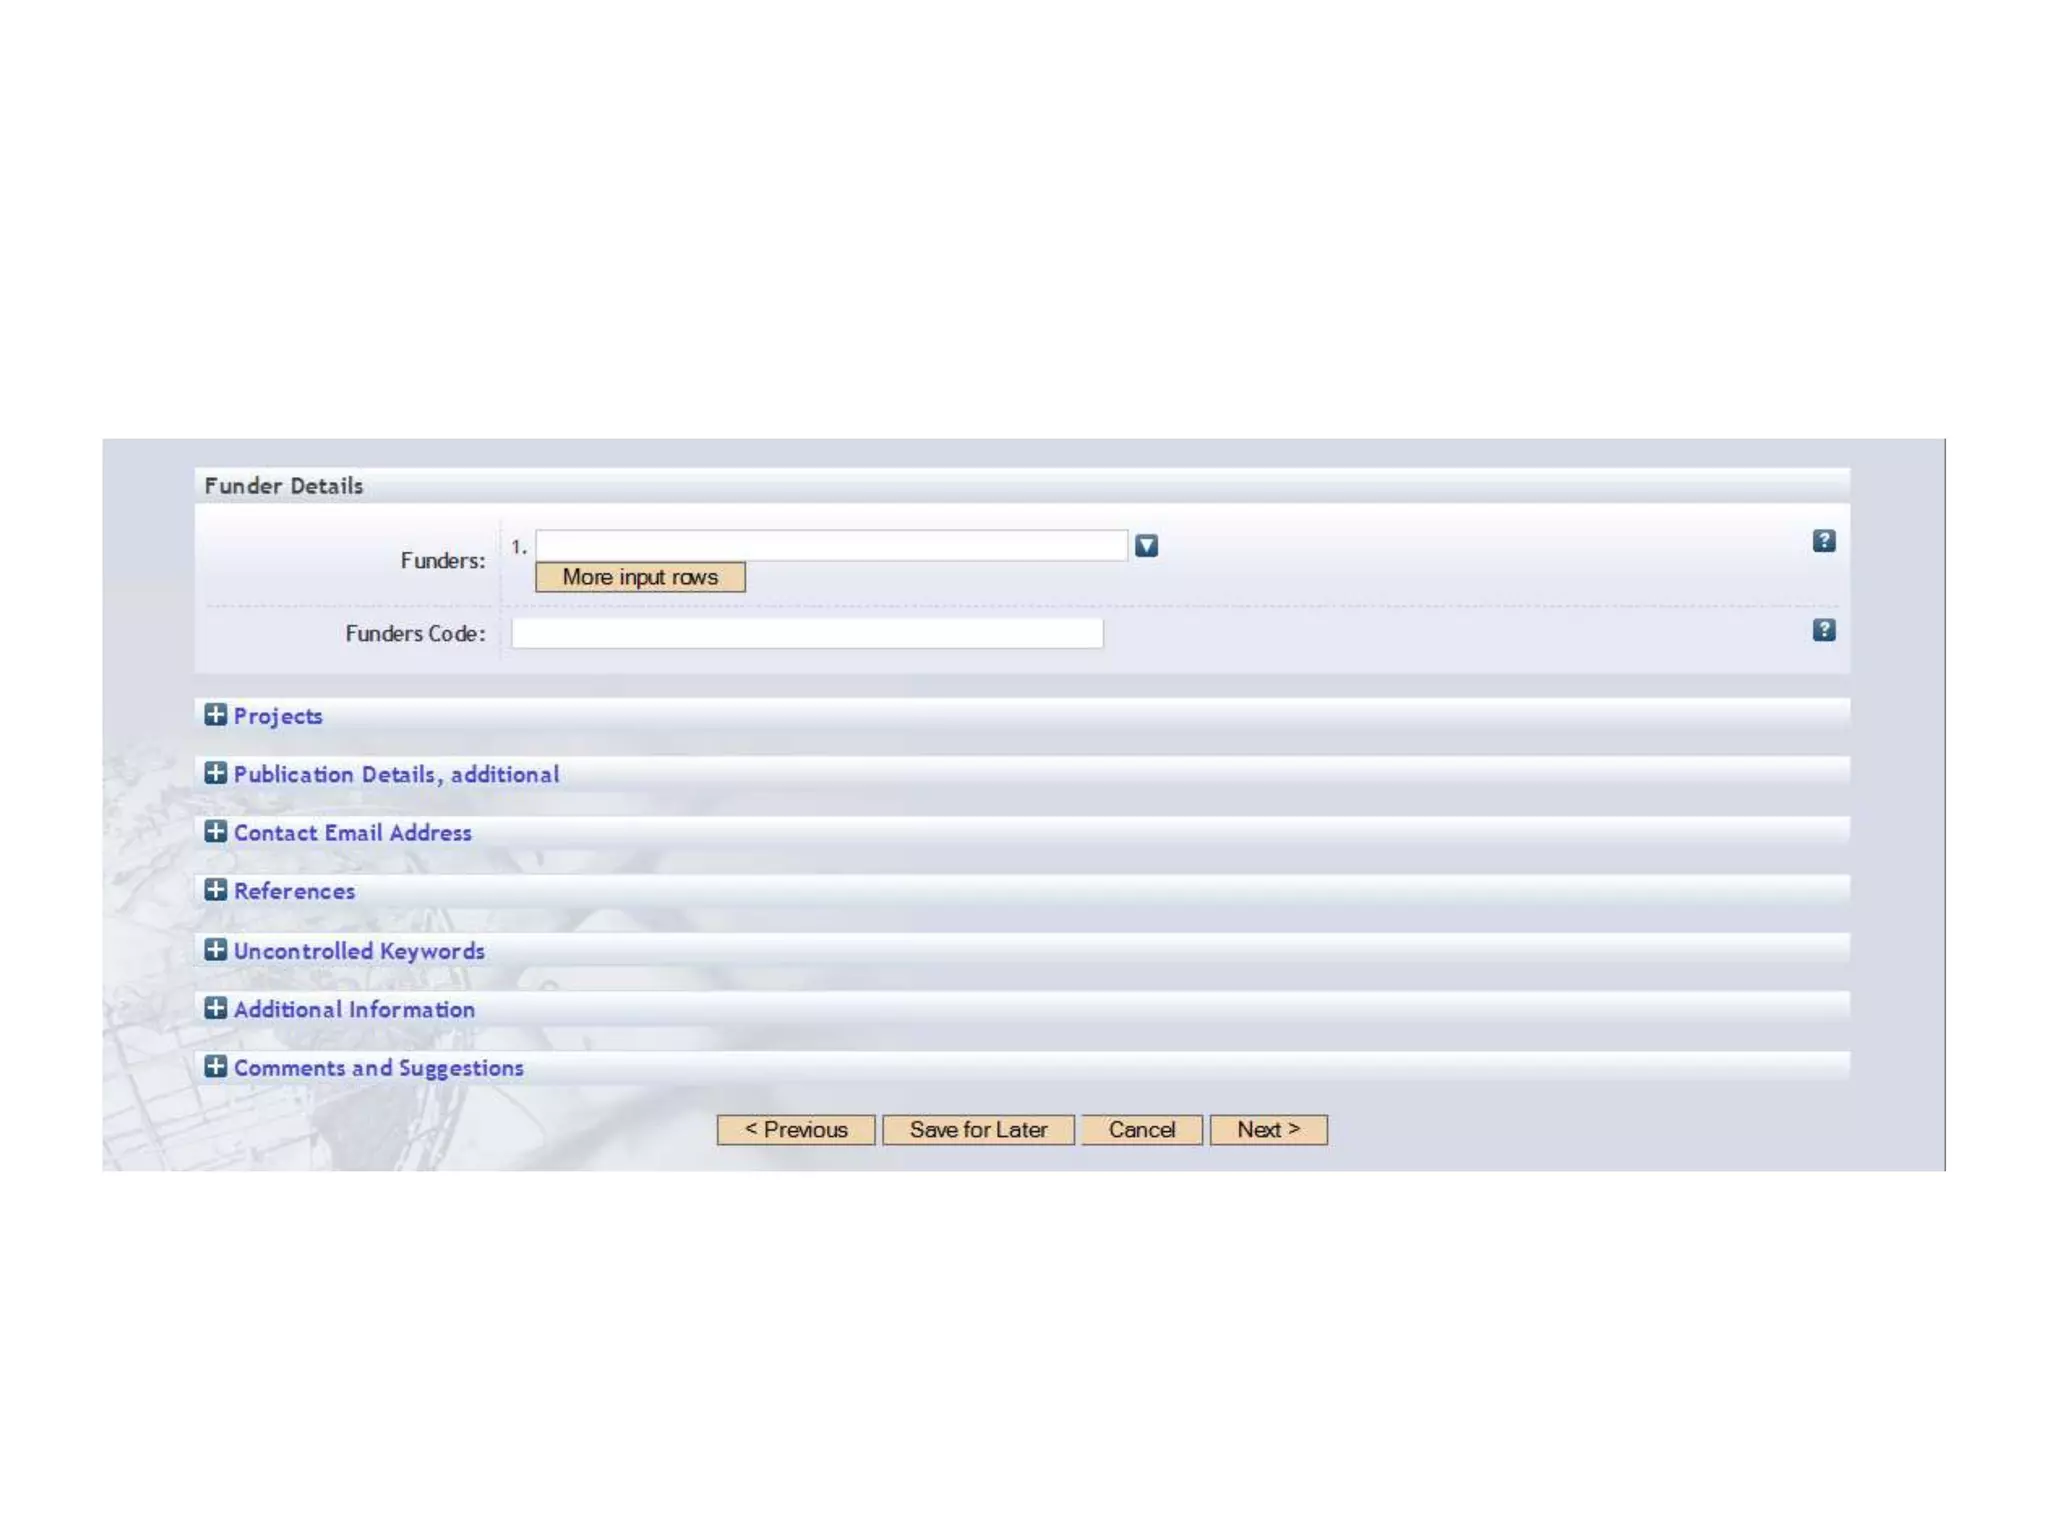The width and height of the screenshot is (2048, 1536).
Task: Focus the Funders text input field
Action: 831,546
